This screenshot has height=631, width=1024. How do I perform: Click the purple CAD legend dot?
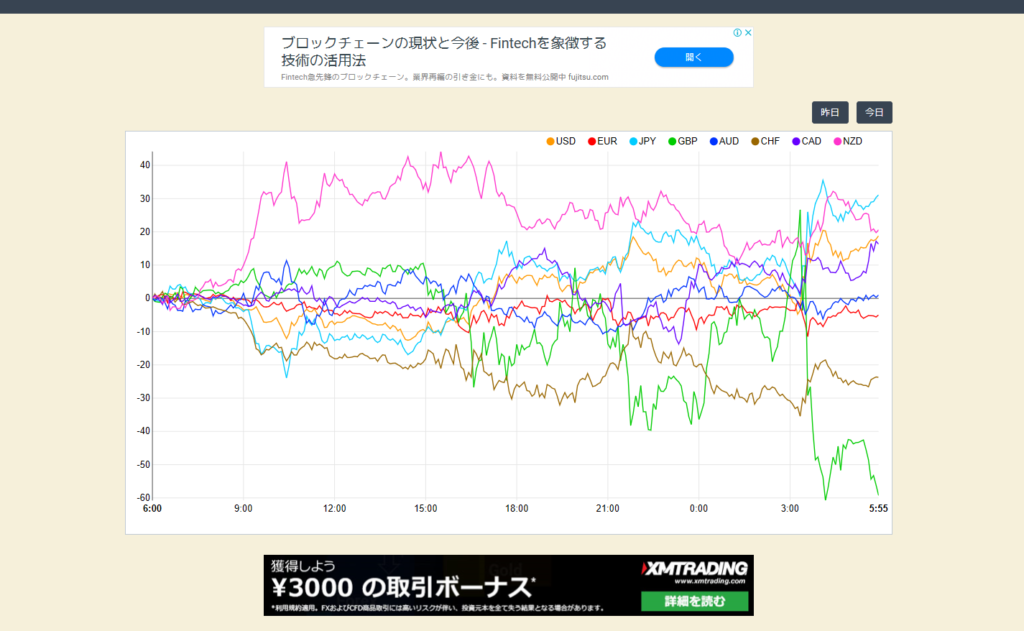click(x=796, y=141)
